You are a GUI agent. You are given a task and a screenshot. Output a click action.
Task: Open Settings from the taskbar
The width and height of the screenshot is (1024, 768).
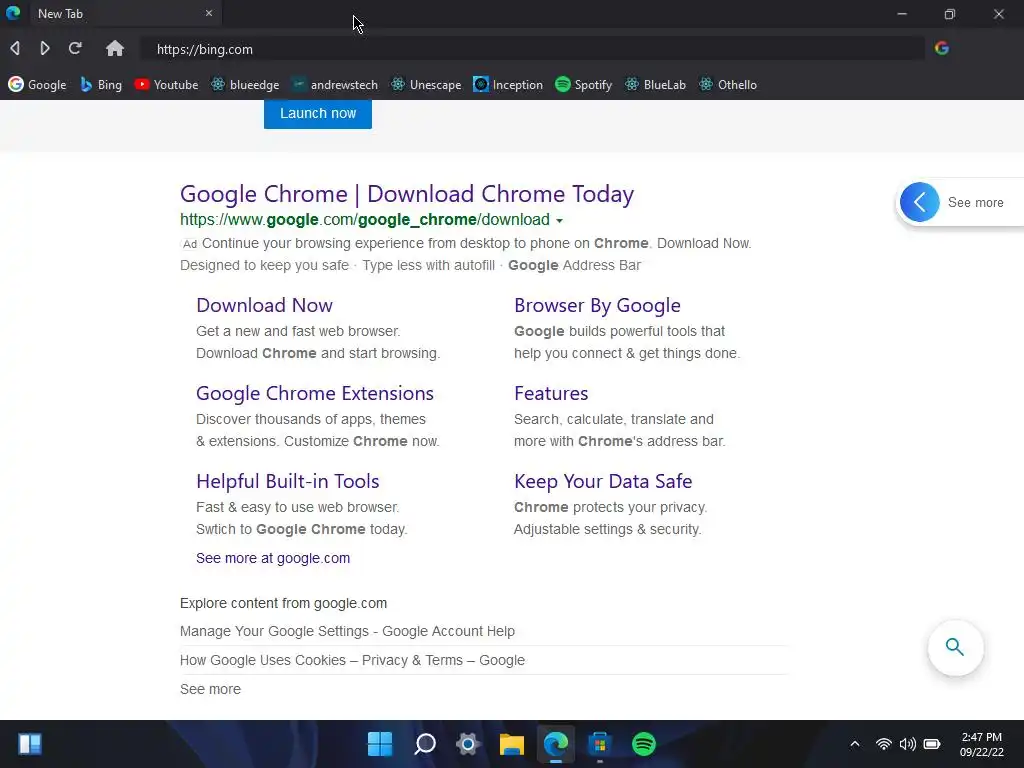pos(468,744)
